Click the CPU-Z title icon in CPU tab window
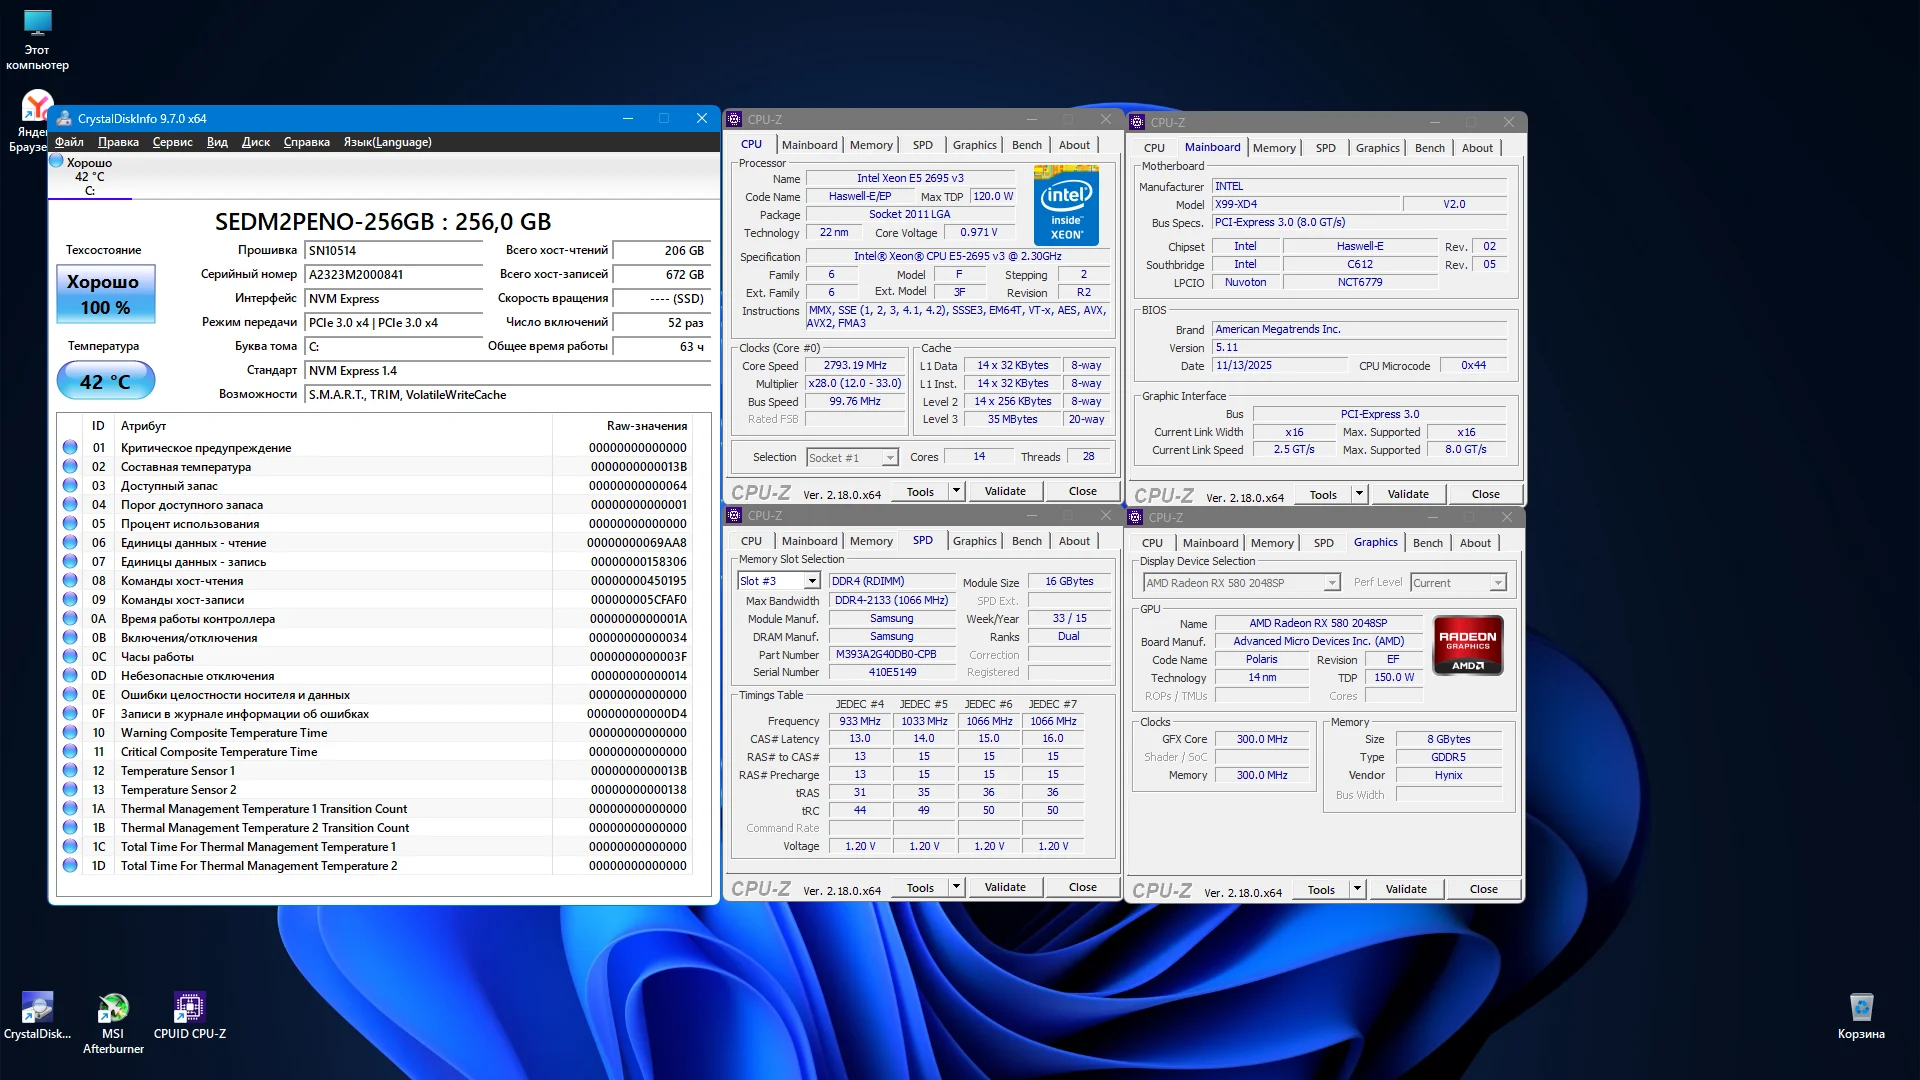1920x1080 pixels. coord(734,119)
